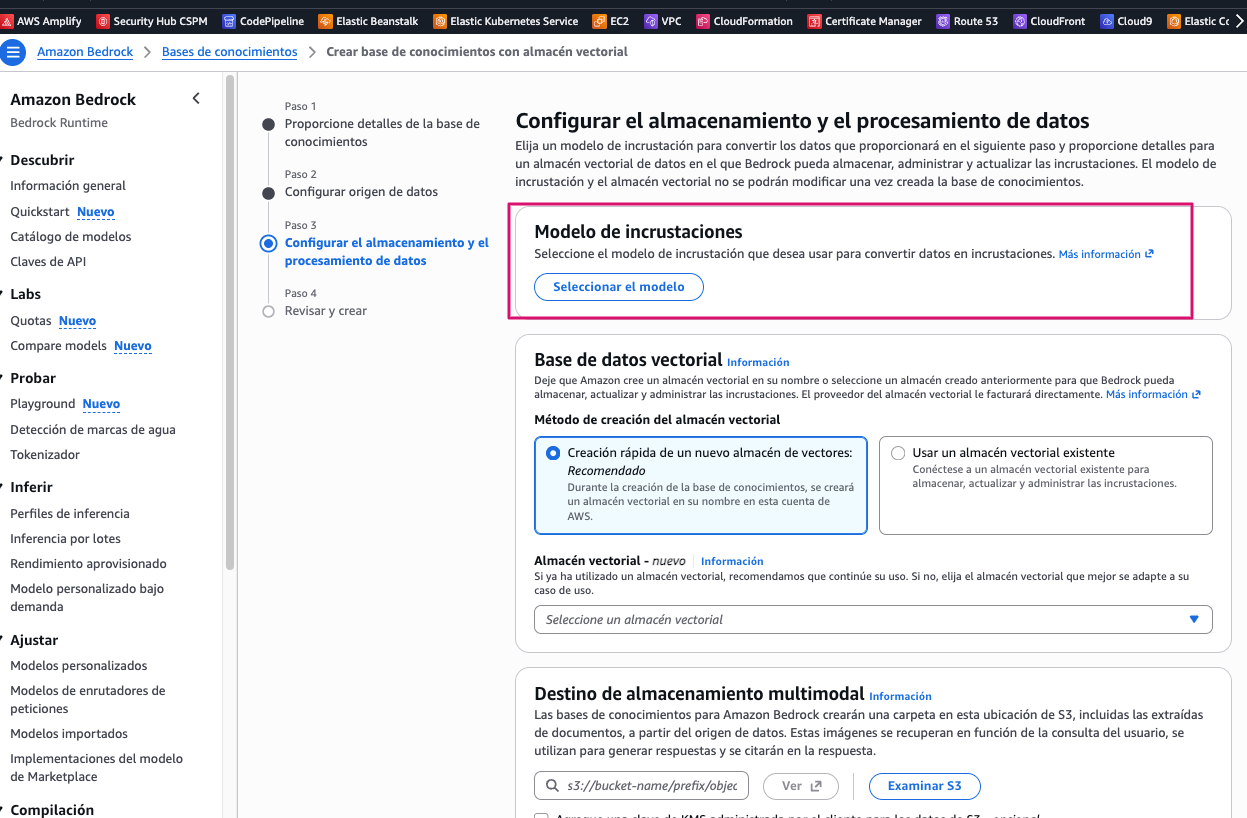
Task: Open Security Hub CSPM bookmark icon
Action: pyautogui.click(x=103, y=21)
